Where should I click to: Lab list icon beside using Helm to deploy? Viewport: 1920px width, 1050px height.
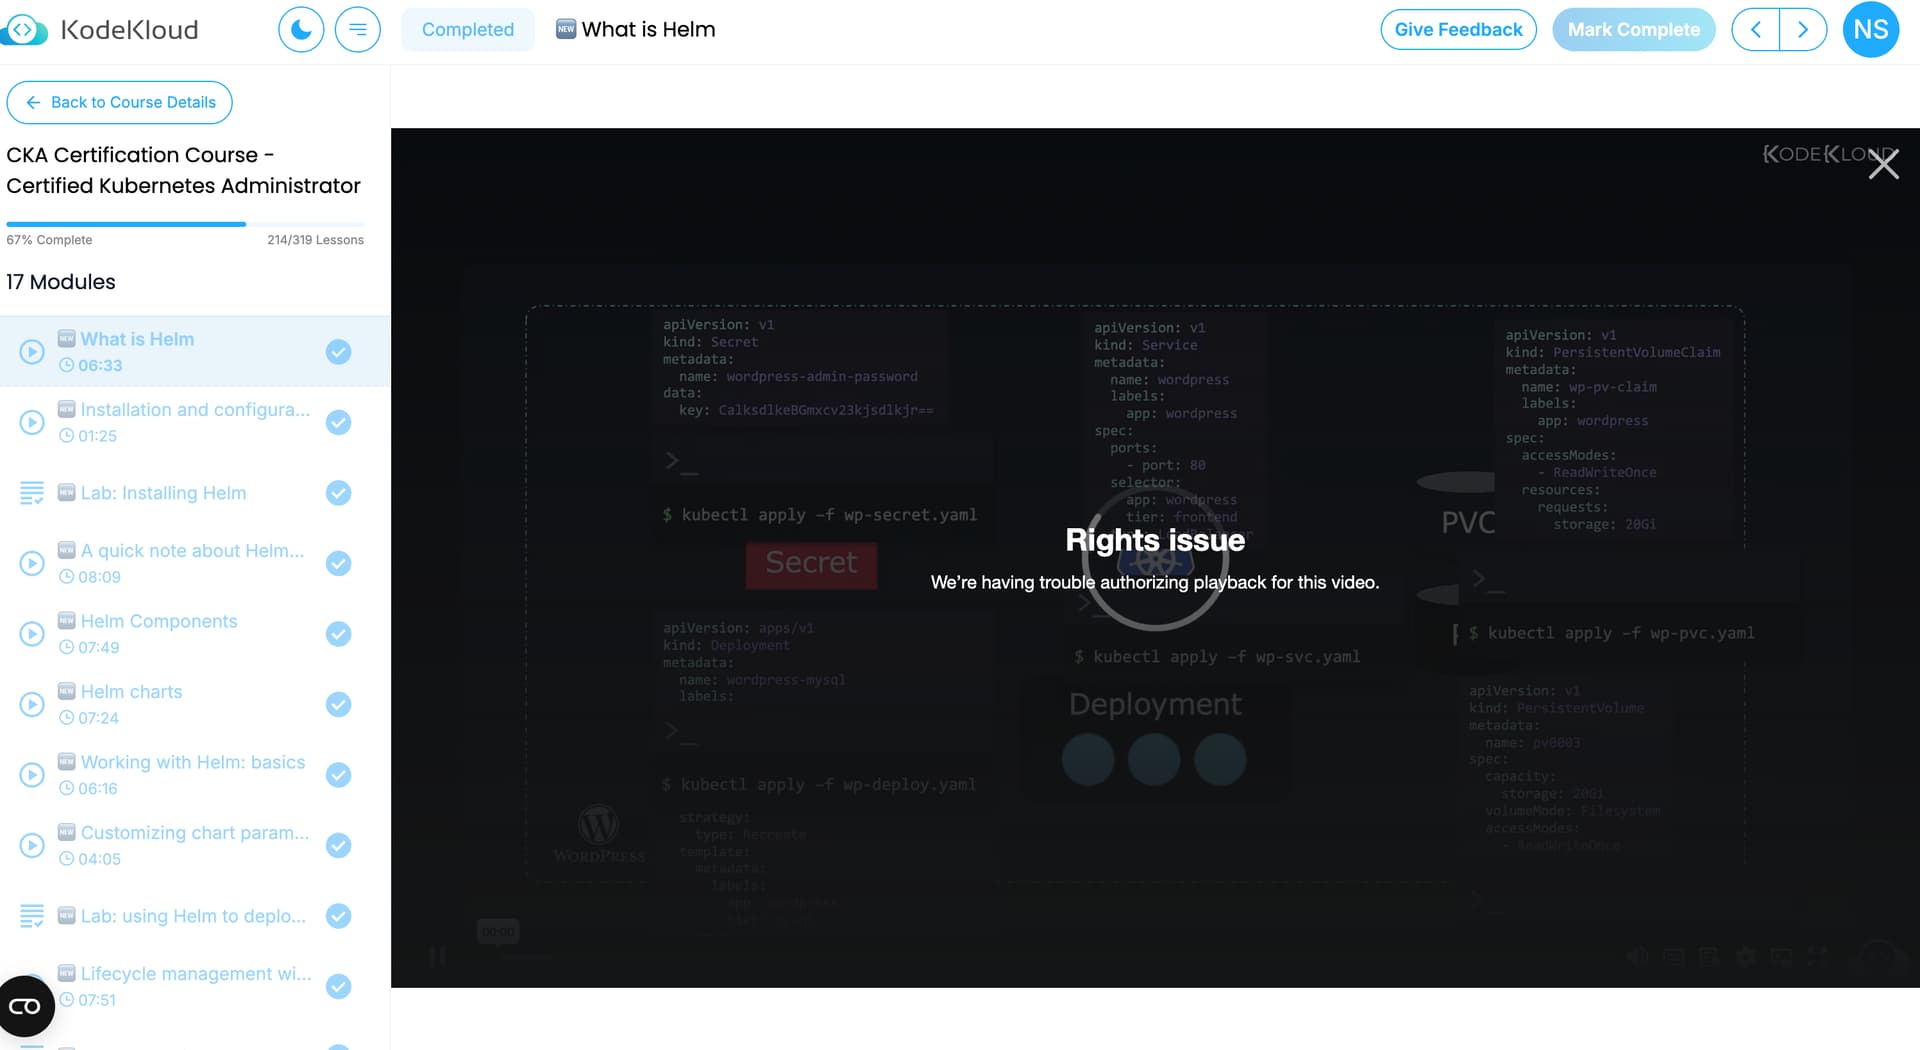click(x=32, y=916)
